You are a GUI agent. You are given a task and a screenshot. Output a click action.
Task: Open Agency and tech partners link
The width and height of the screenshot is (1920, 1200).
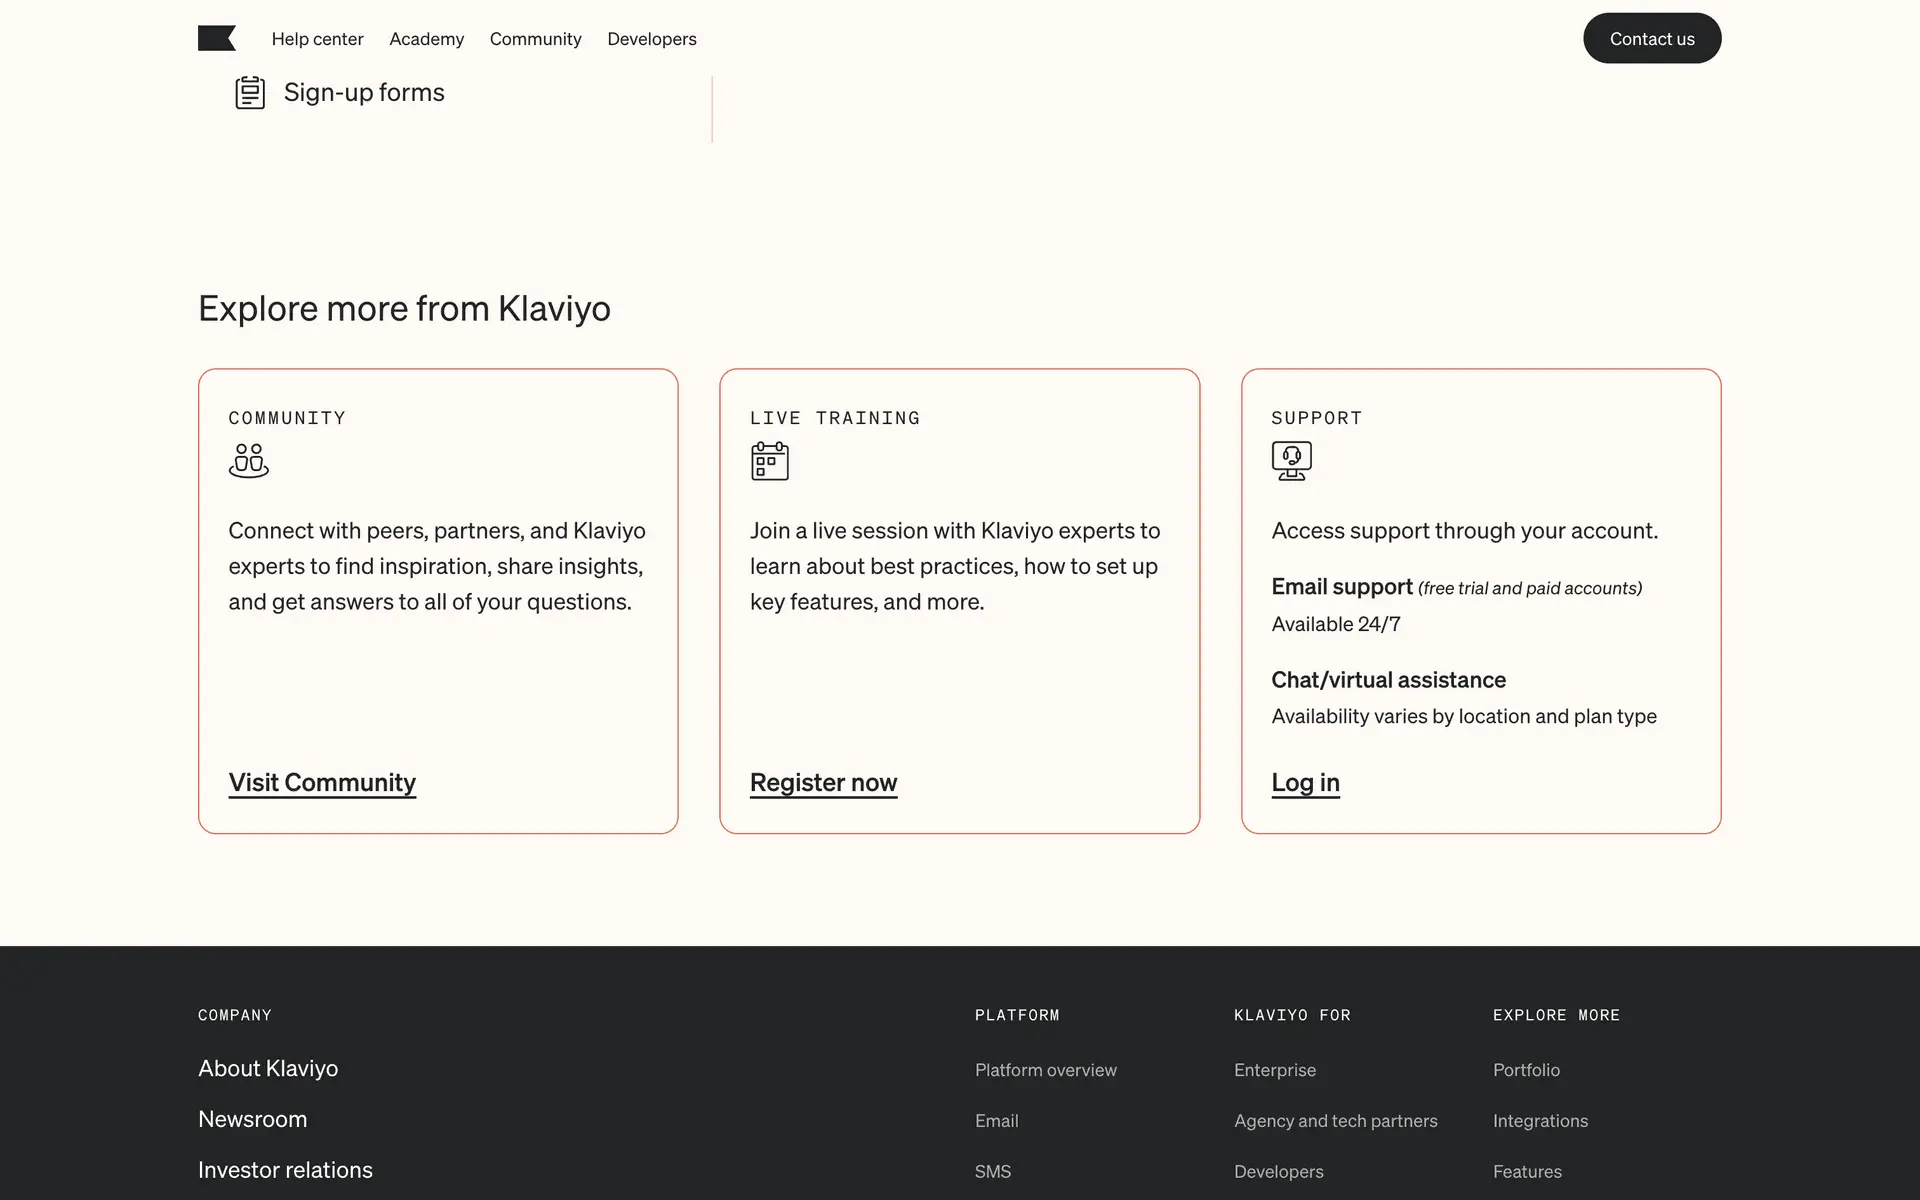coord(1335,1121)
